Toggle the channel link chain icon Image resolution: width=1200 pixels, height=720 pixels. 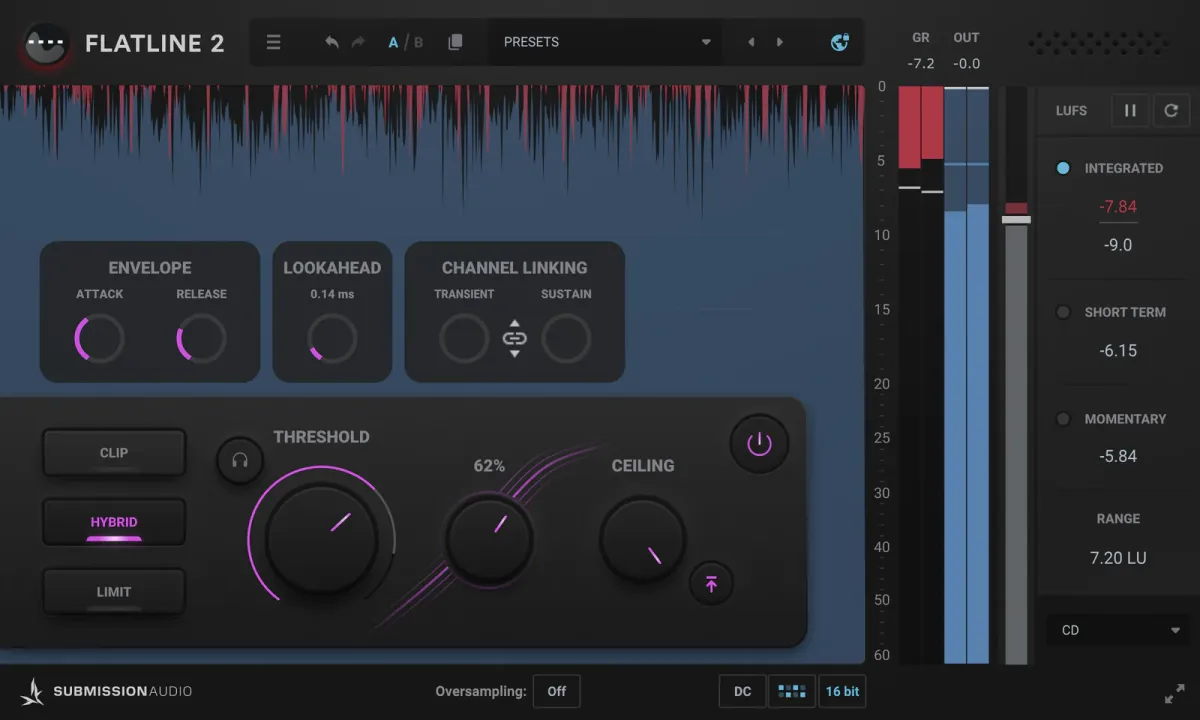tap(514, 338)
